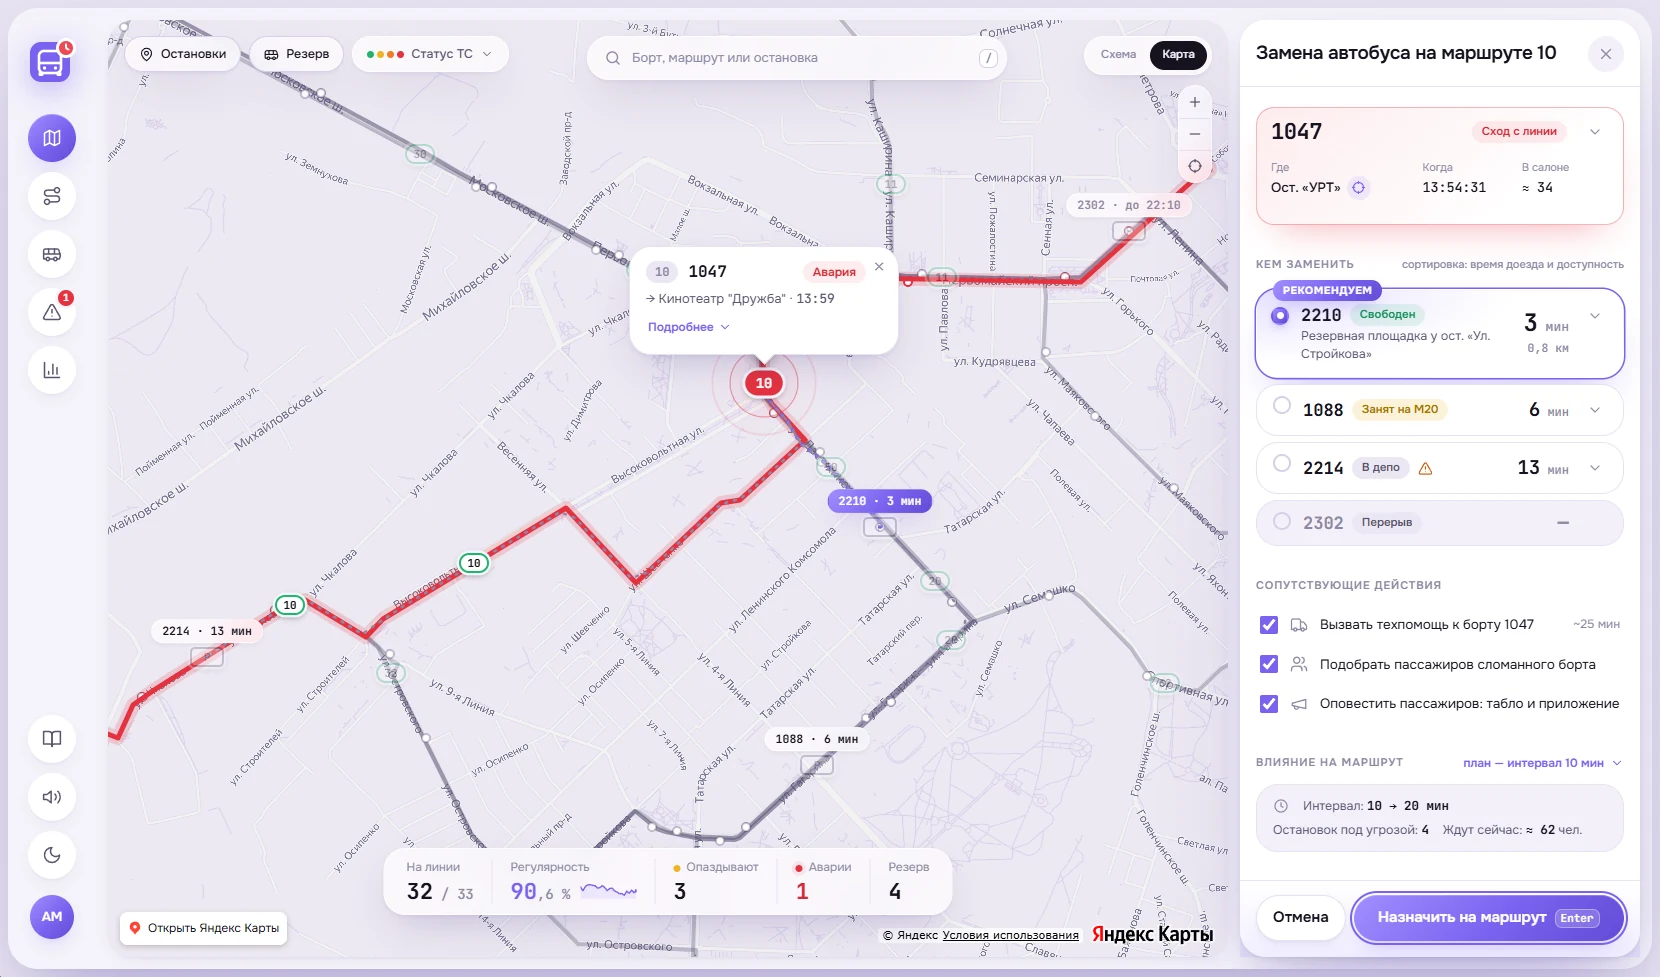
Task: Open the plan interval dropdown
Action: coord(1543,763)
